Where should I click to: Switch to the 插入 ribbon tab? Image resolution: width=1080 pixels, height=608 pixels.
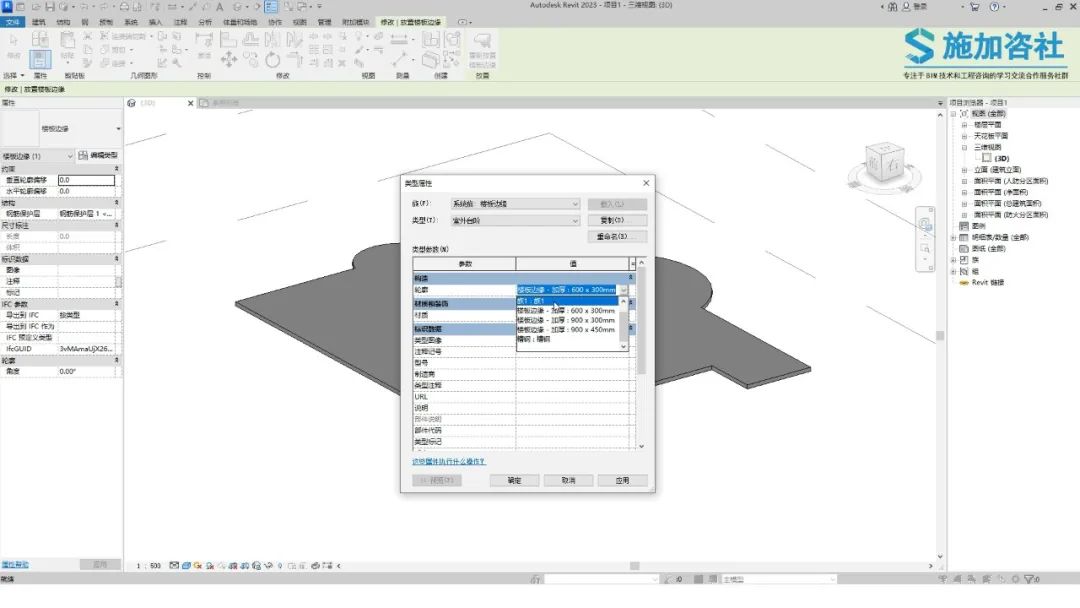click(156, 22)
